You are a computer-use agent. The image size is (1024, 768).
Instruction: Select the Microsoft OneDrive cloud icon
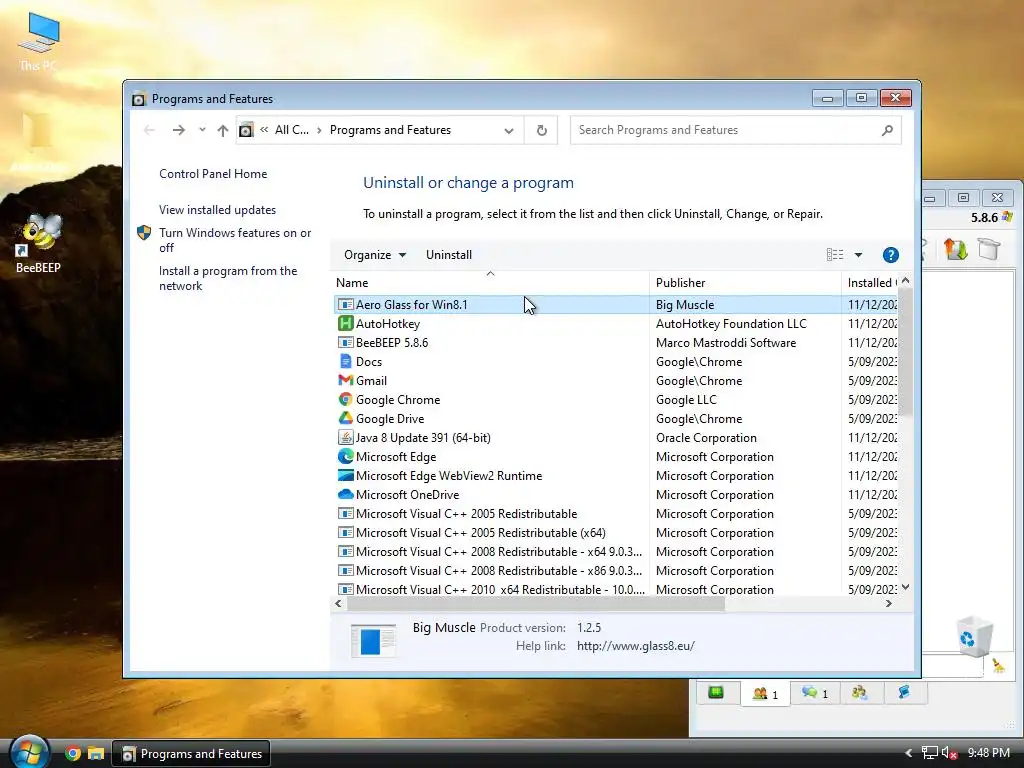pyautogui.click(x=345, y=494)
